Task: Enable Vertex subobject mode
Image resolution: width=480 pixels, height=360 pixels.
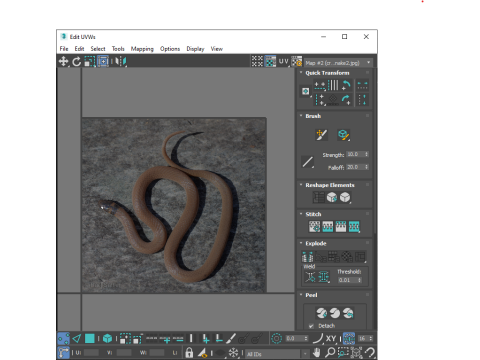Action: coord(63,339)
